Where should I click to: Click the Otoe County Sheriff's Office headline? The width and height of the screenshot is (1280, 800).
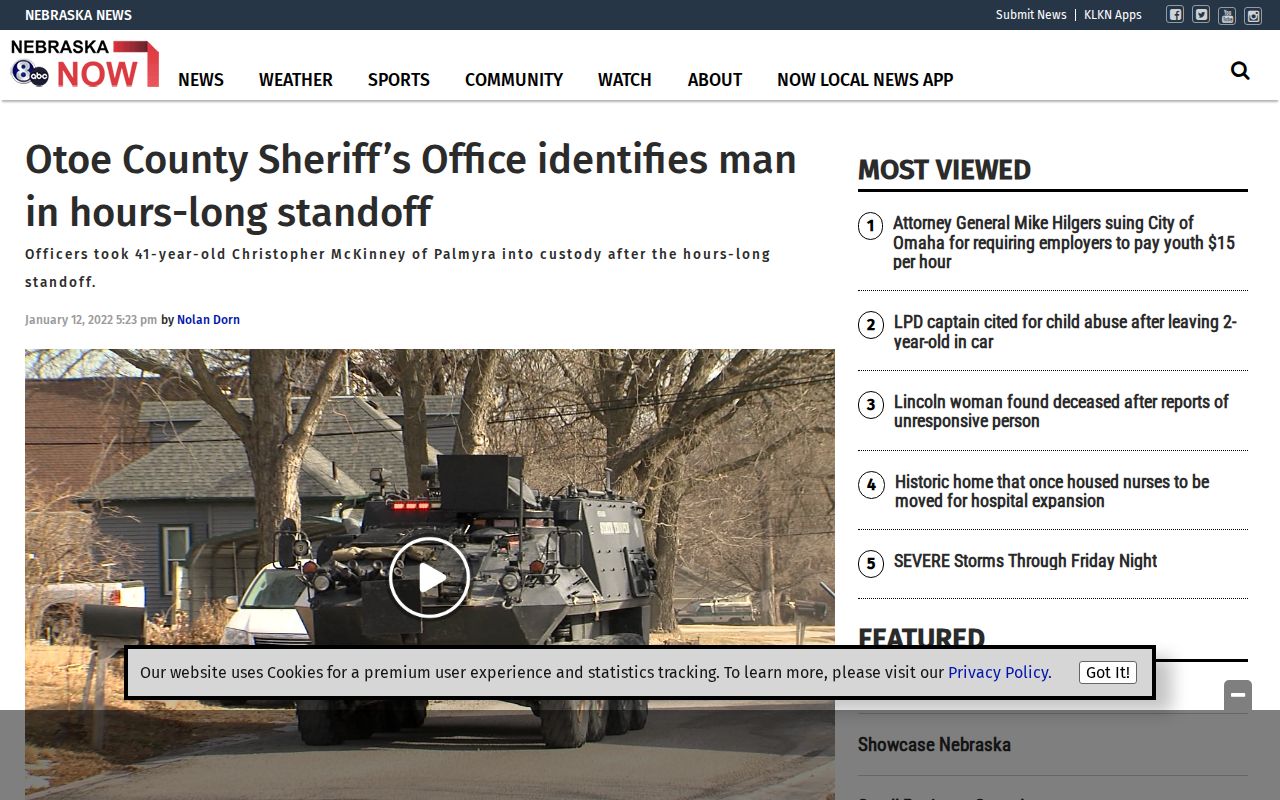coord(411,186)
